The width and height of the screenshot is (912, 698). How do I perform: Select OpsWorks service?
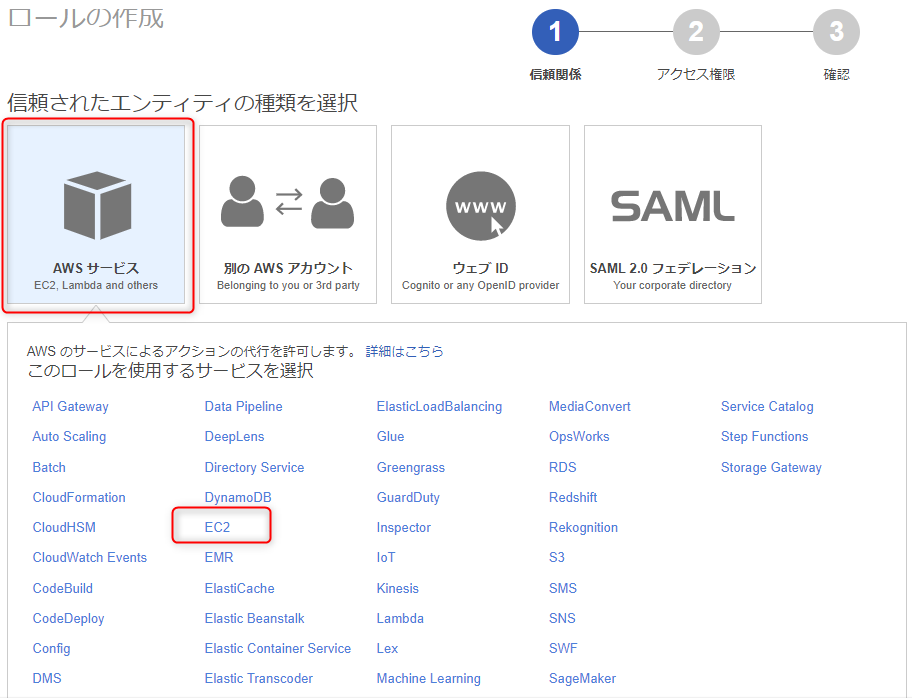tap(579, 437)
